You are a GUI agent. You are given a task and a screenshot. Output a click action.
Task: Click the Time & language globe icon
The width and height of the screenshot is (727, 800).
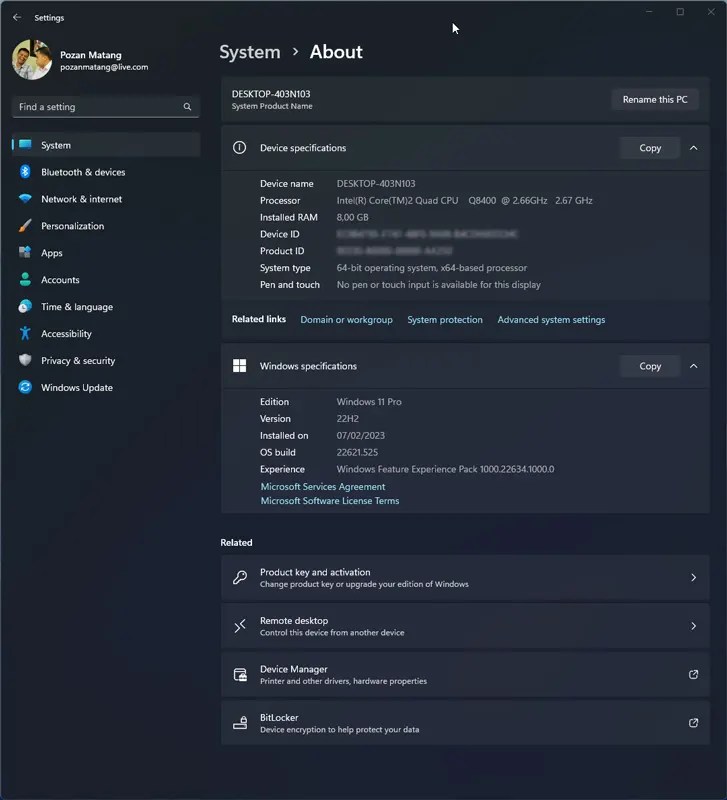pyautogui.click(x=25, y=306)
